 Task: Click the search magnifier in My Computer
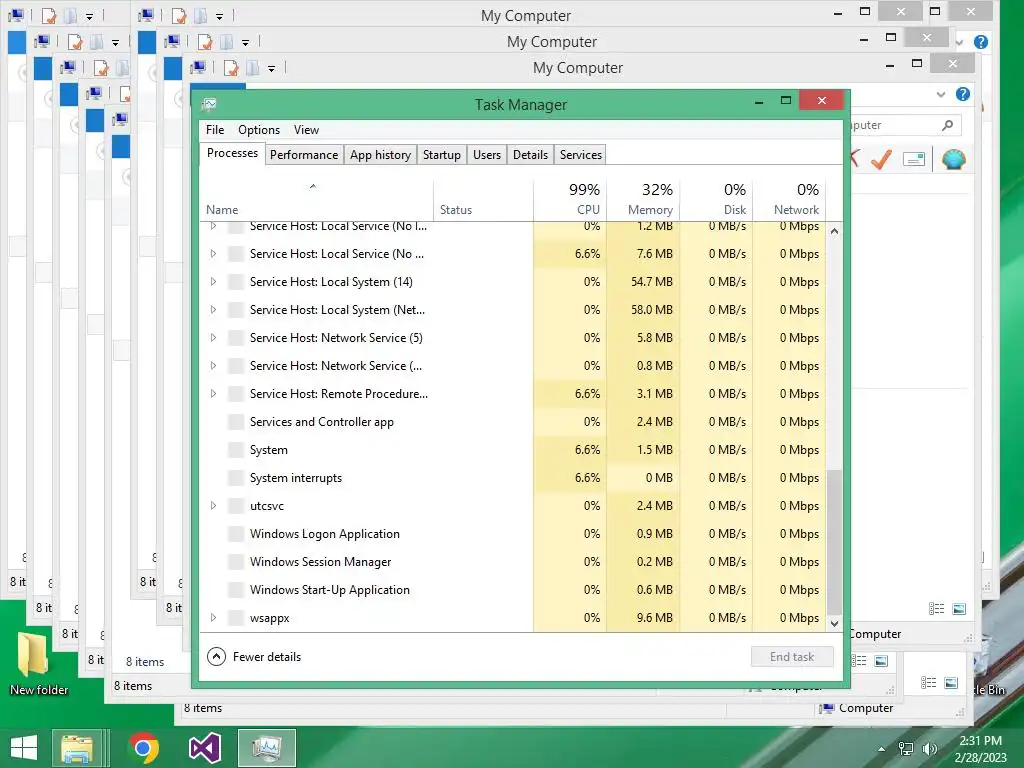point(948,124)
